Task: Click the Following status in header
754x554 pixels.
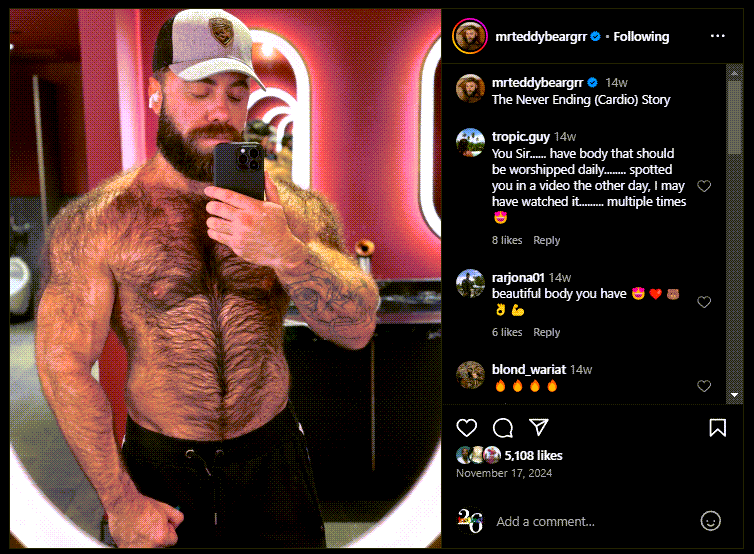Action: (x=641, y=37)
